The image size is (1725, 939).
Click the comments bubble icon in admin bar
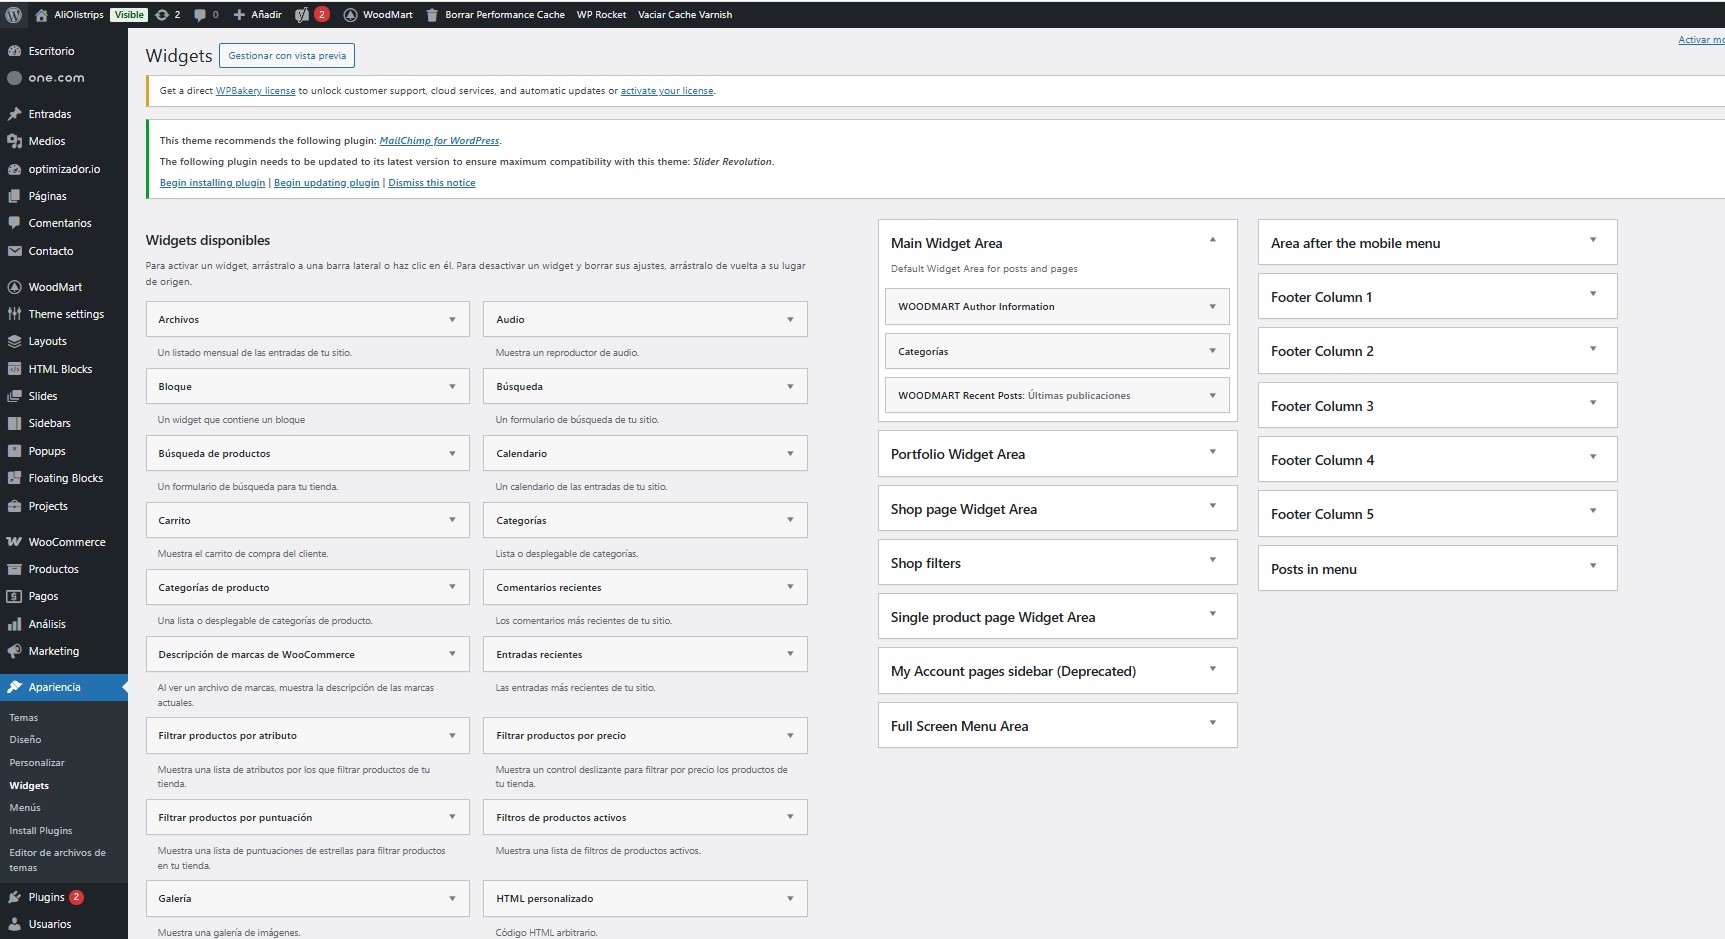(x=200, y=15)
